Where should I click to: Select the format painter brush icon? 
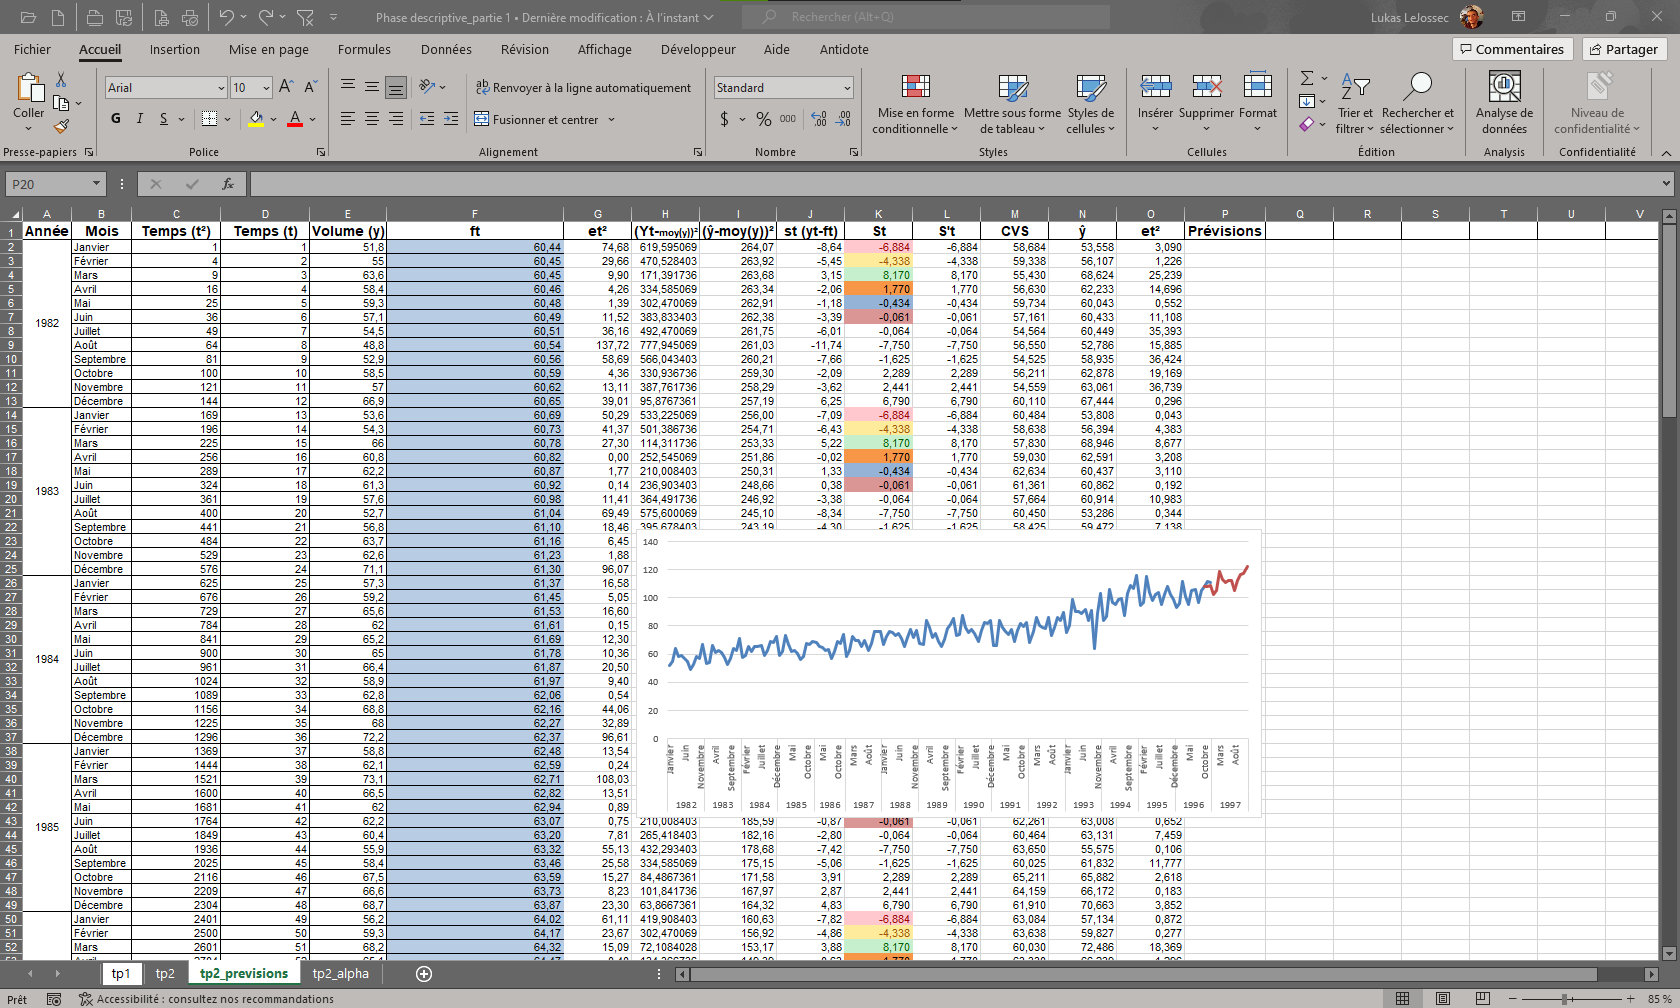coord(61,127)
